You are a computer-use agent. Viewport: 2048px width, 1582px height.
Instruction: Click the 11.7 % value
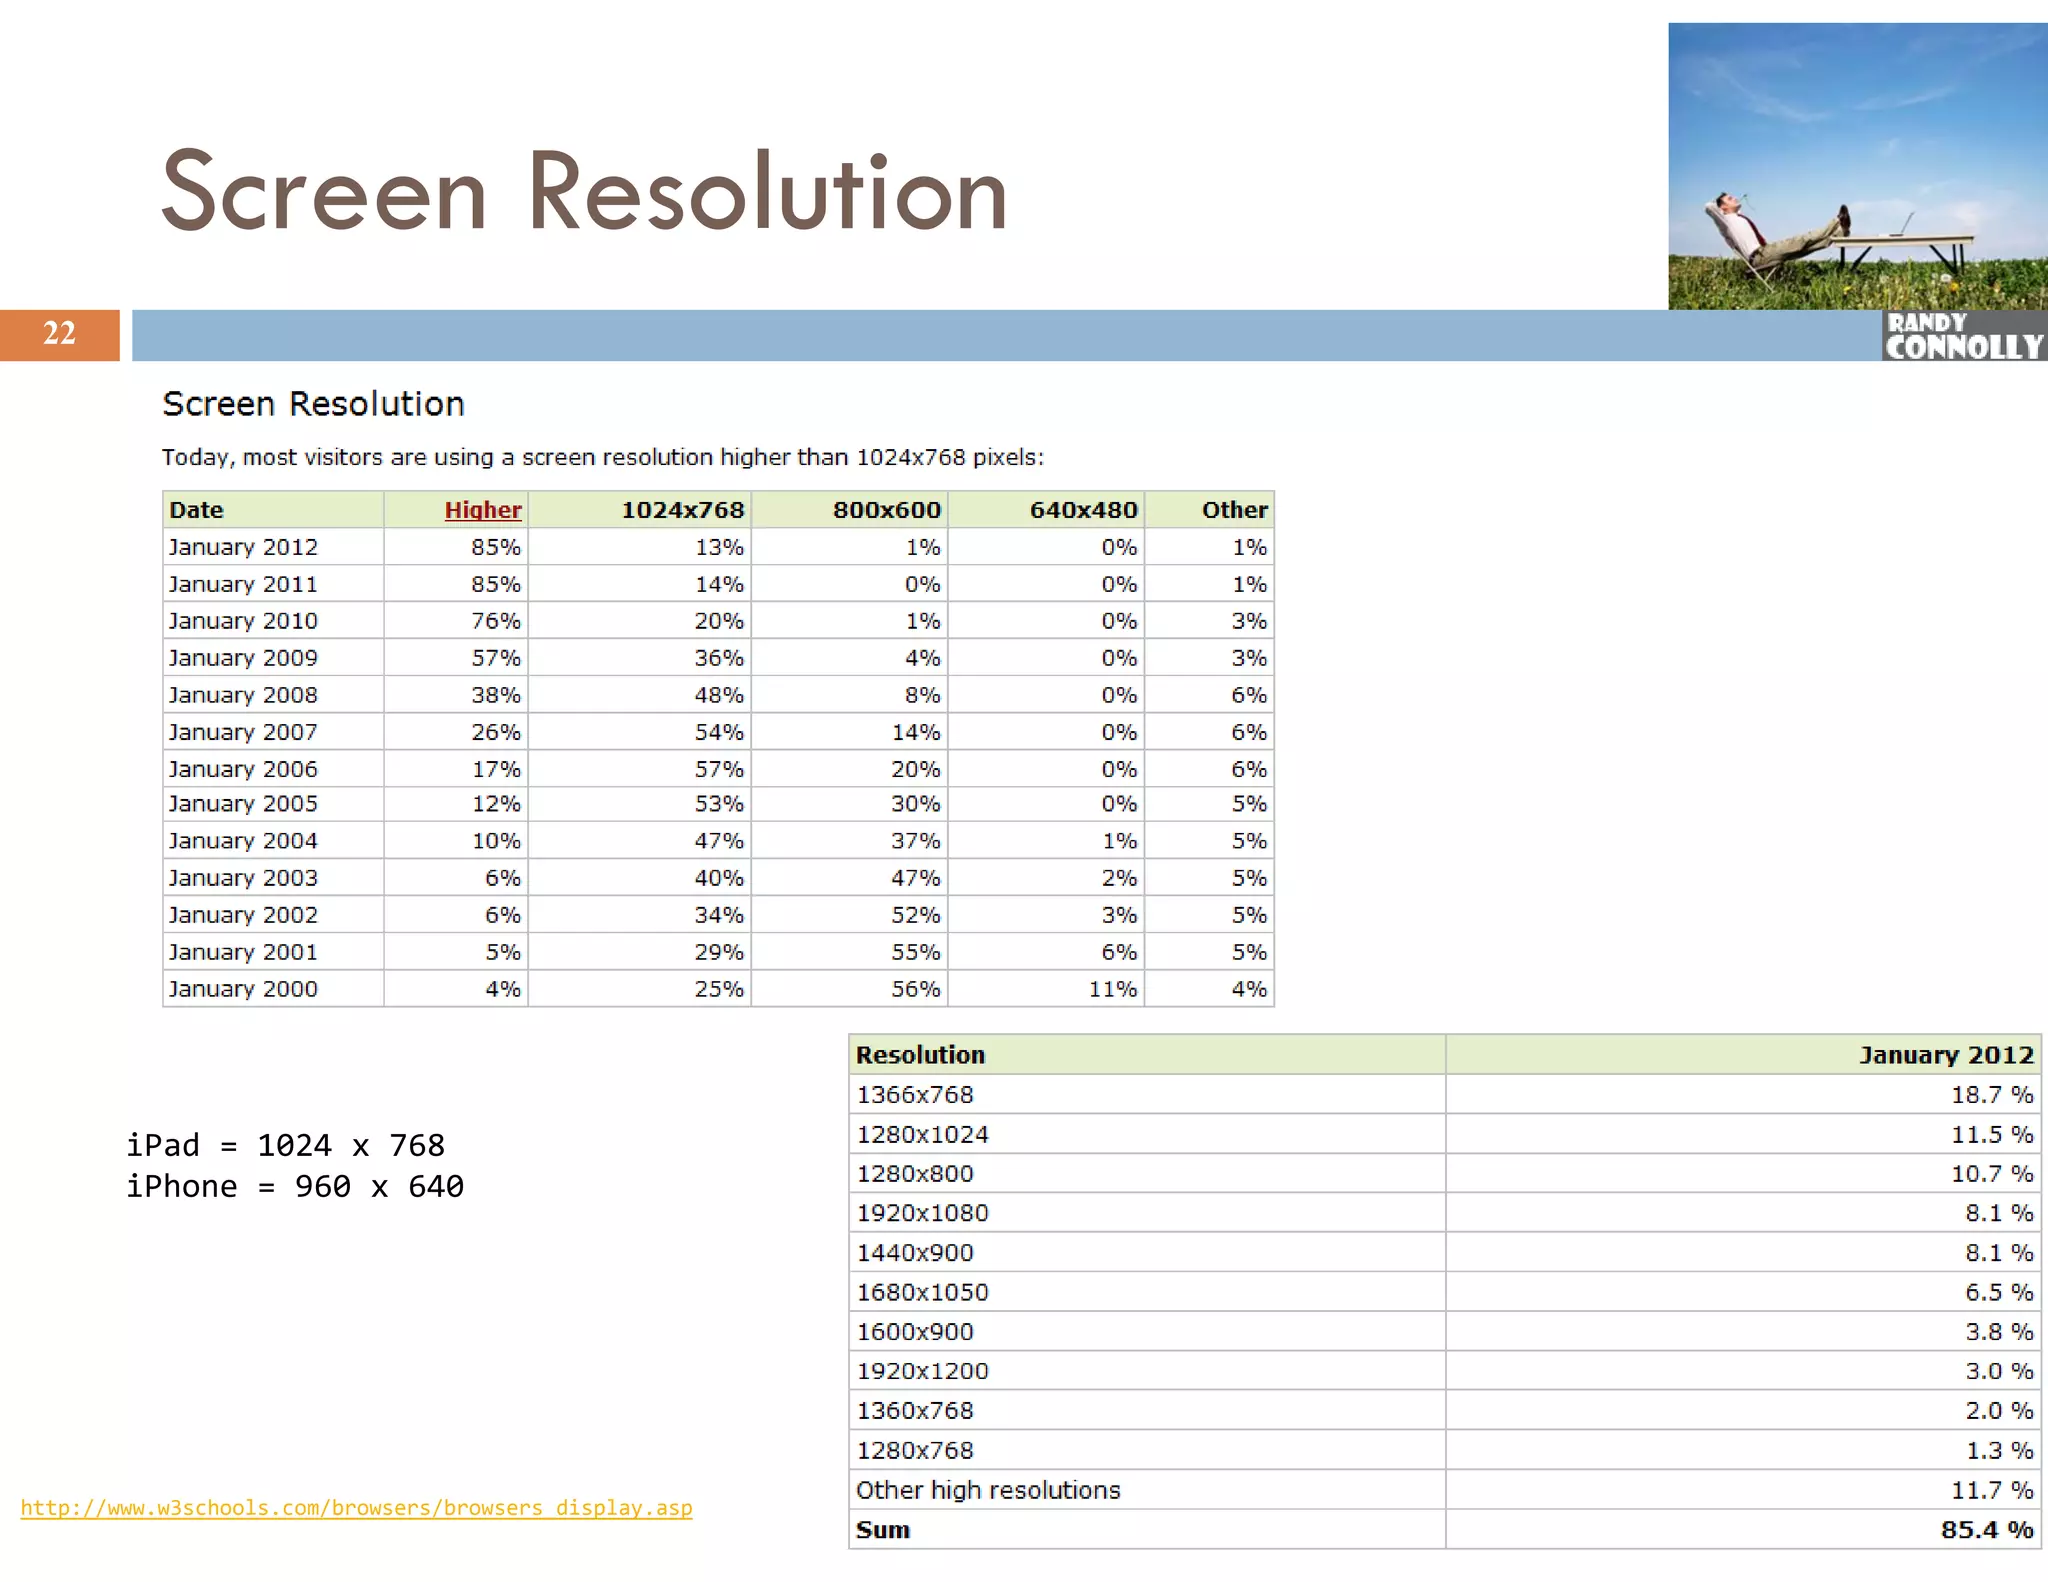tap(1992, 1490)
